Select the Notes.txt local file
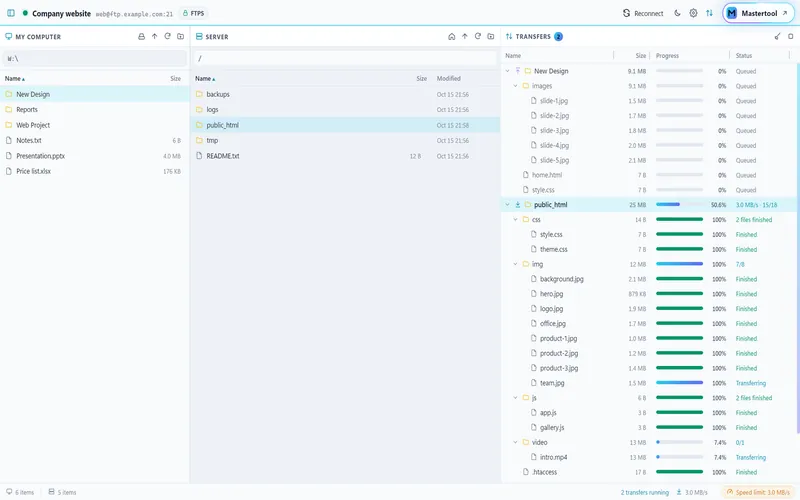Image resolution: width=800 pixels, height=500 pixels. [95, 140]
